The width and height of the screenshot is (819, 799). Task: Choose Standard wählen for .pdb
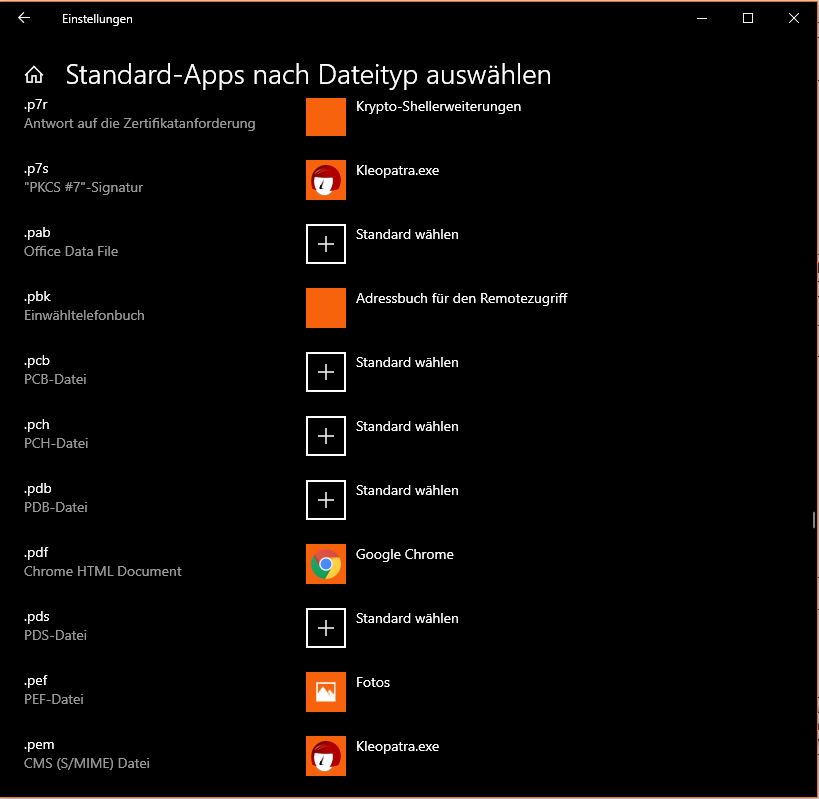point(407,490)
